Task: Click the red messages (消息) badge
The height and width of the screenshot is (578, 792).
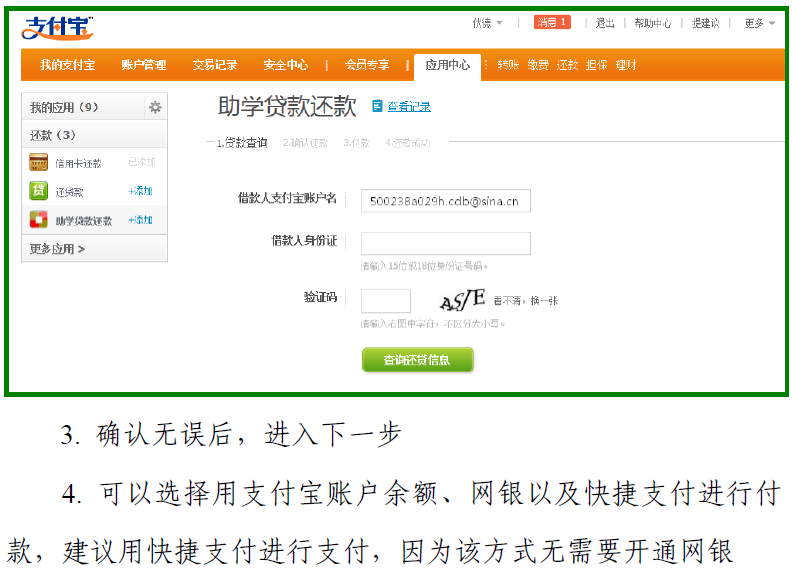Action: point(552,22)
